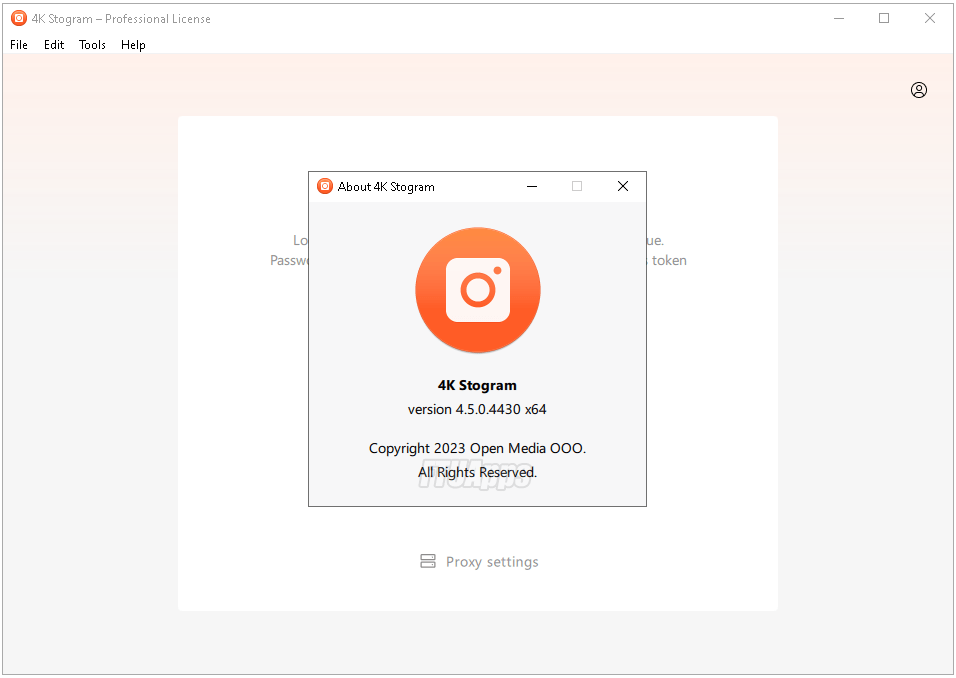Open the Help menu

(x=133, y=45)
